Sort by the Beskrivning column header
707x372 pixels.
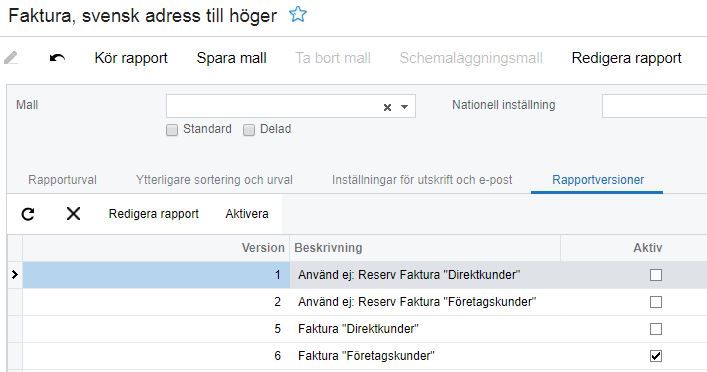(x=328, y=248)
